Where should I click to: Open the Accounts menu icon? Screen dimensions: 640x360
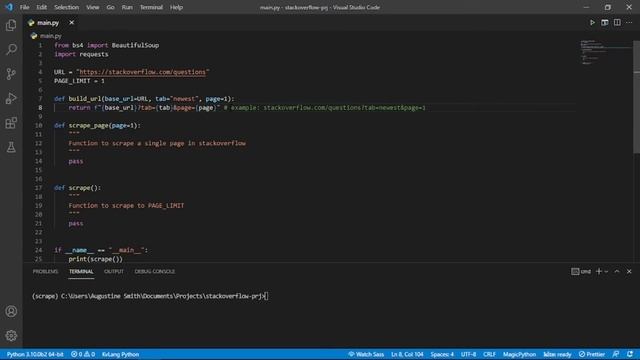click(x=11, y=311)
